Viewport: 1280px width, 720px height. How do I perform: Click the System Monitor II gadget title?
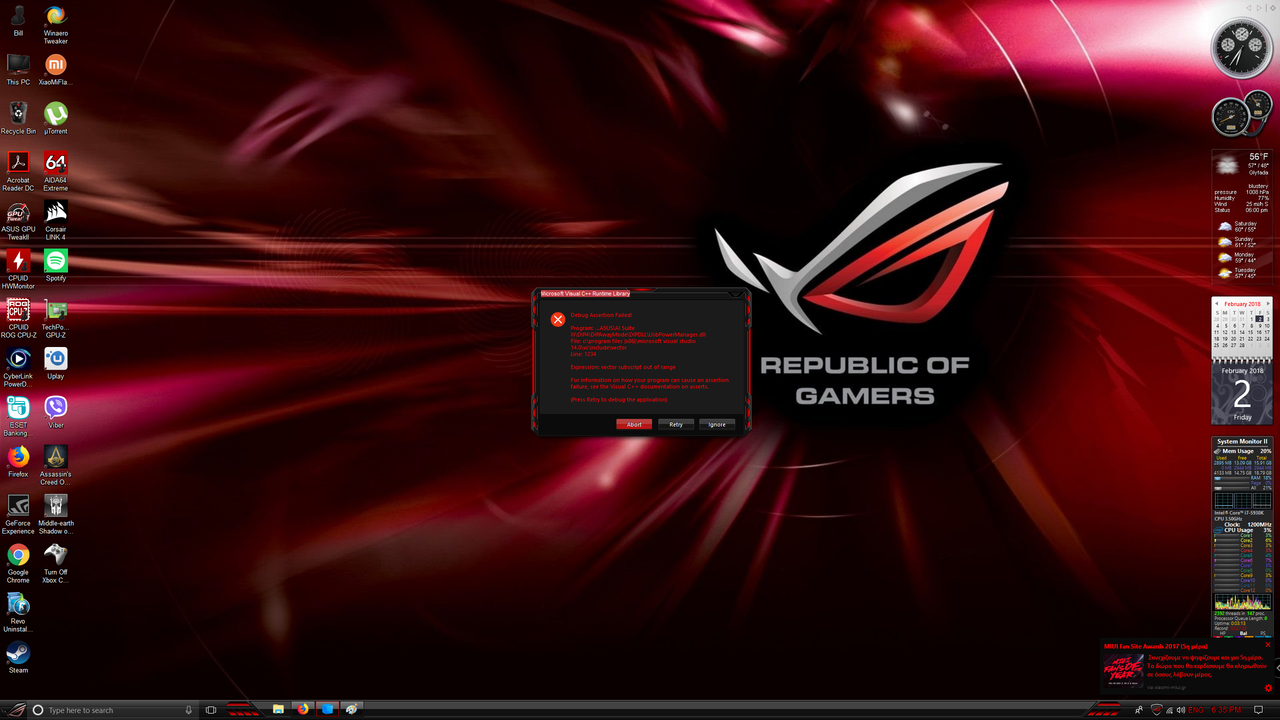[x=1242, y=441]
